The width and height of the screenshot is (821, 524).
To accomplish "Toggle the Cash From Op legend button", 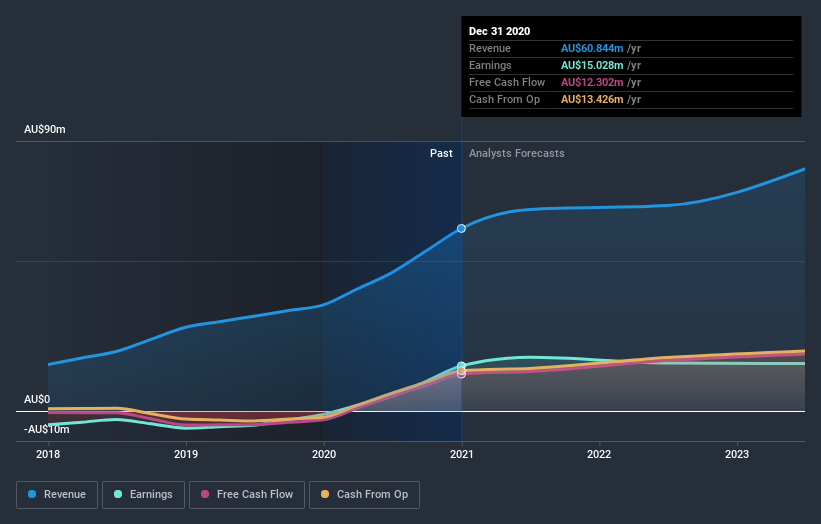I will tap(364, 495).
